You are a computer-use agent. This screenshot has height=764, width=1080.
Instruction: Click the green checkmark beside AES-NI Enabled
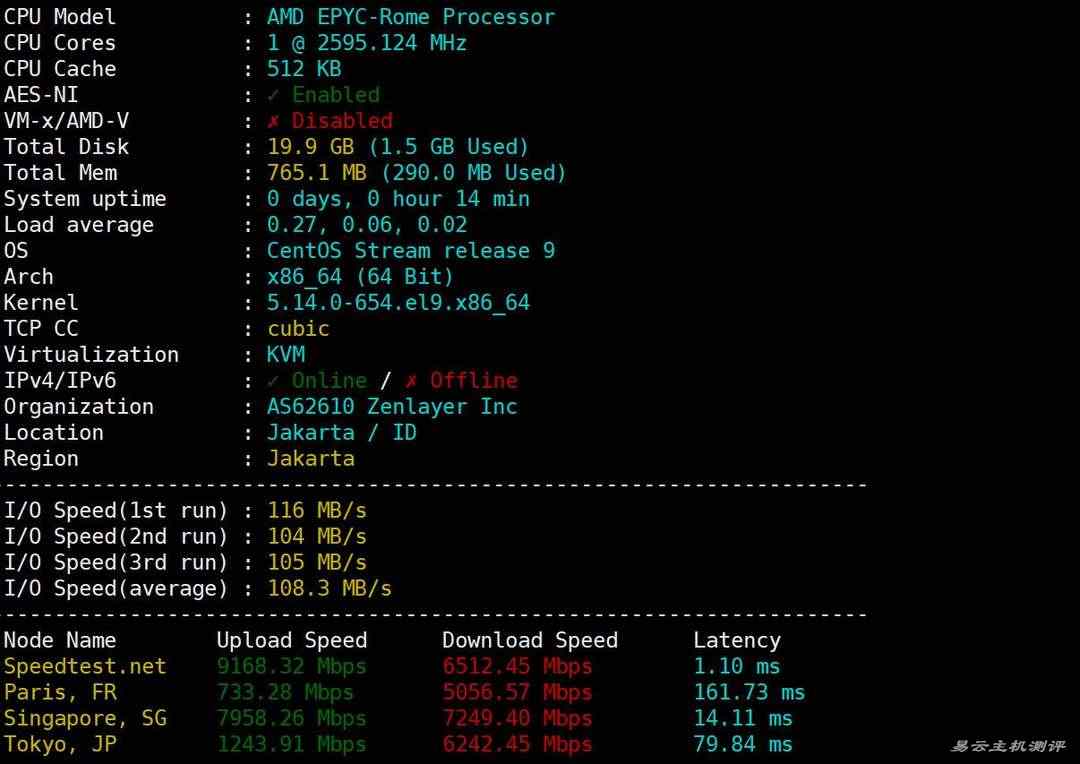tap(274, 95)
